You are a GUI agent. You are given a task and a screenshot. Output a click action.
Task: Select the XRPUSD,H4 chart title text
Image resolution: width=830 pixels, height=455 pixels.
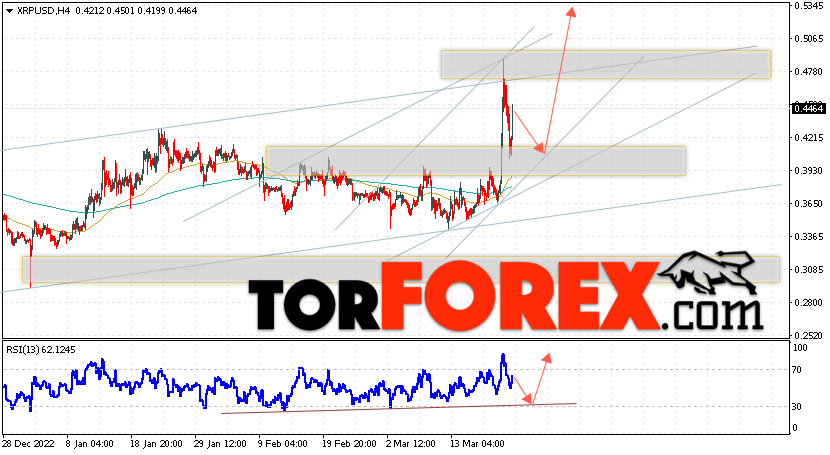coord(43,11)
